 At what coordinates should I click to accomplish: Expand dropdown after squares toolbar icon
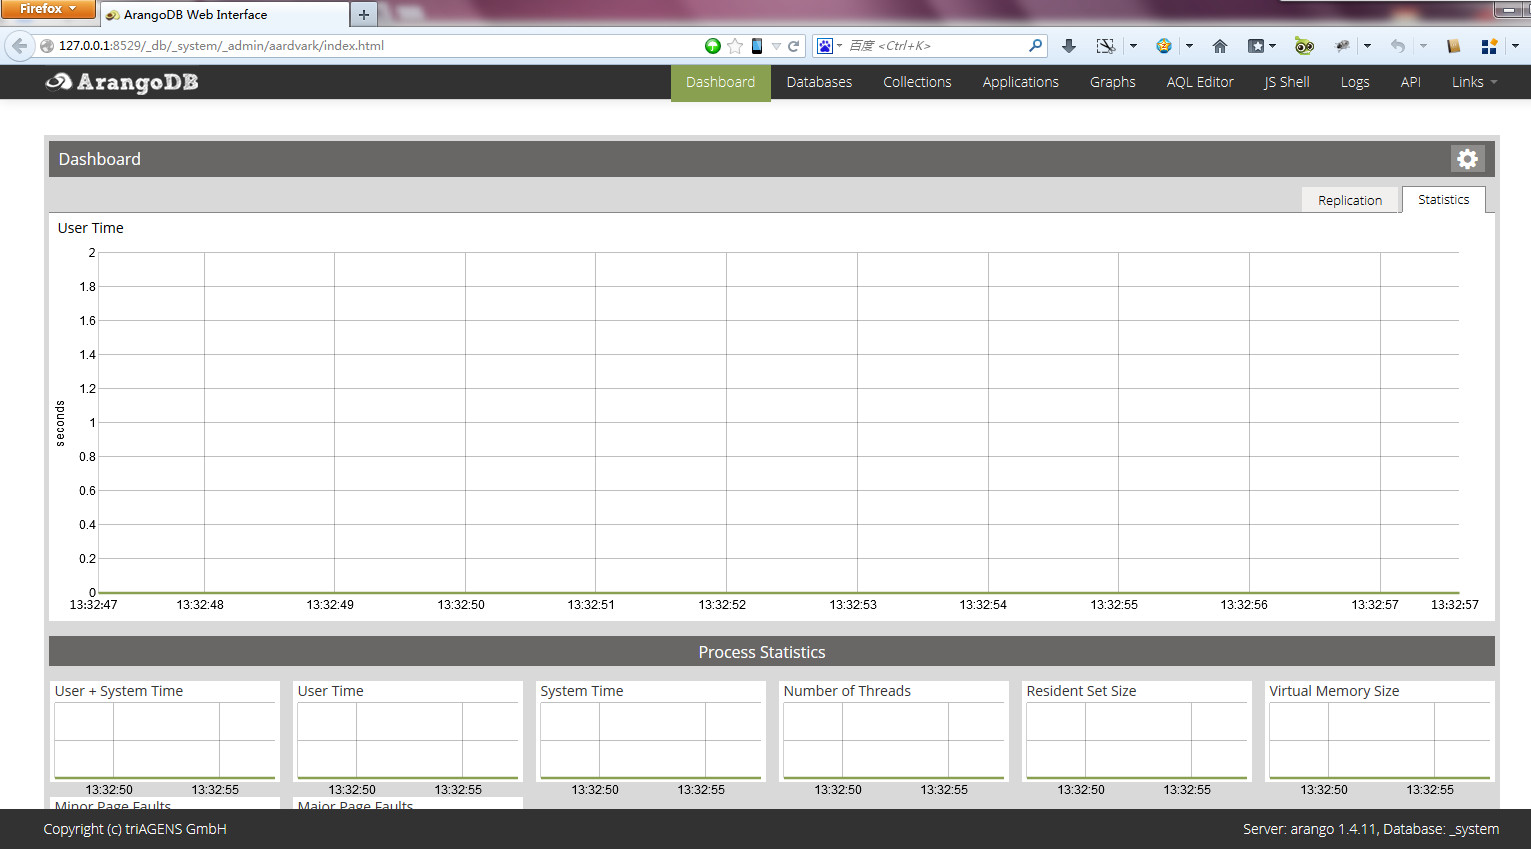(1515, 46)
